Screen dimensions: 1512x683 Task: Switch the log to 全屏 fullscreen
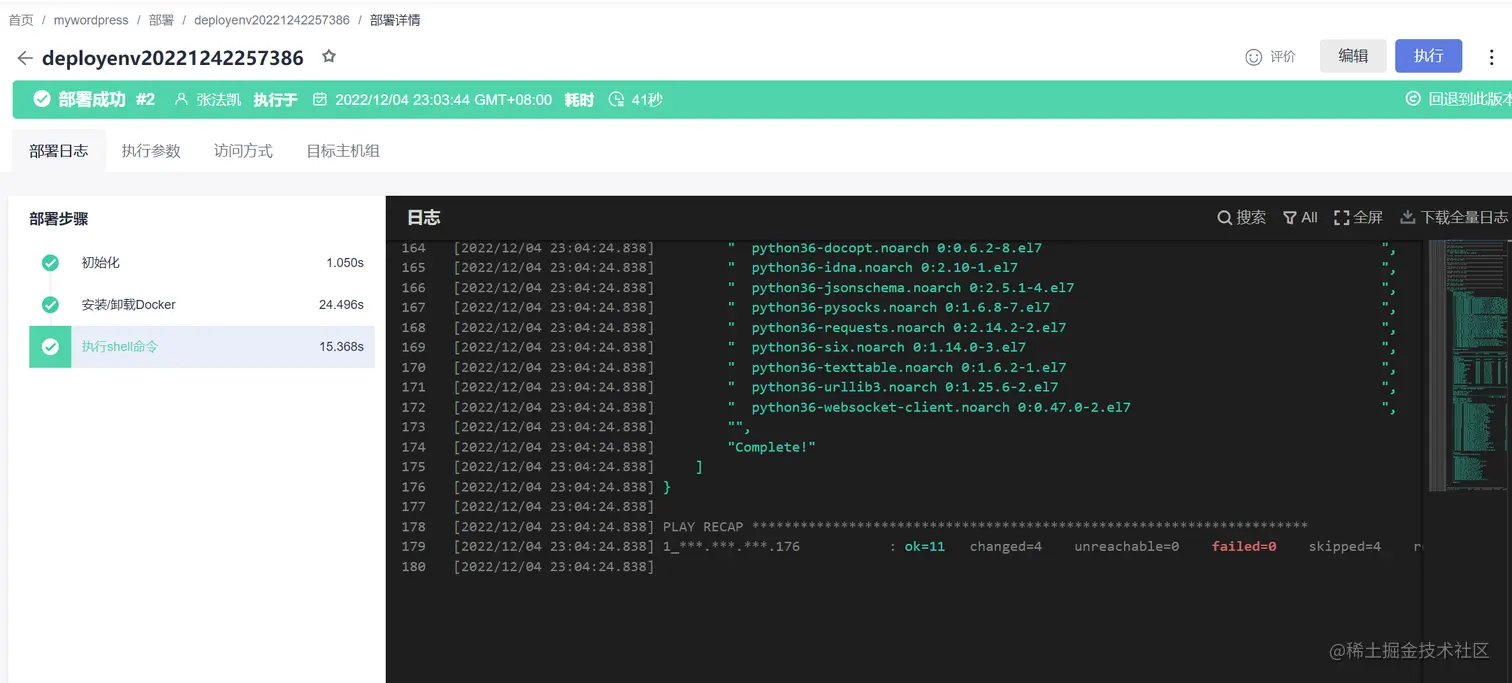(x=1358, y=217)
